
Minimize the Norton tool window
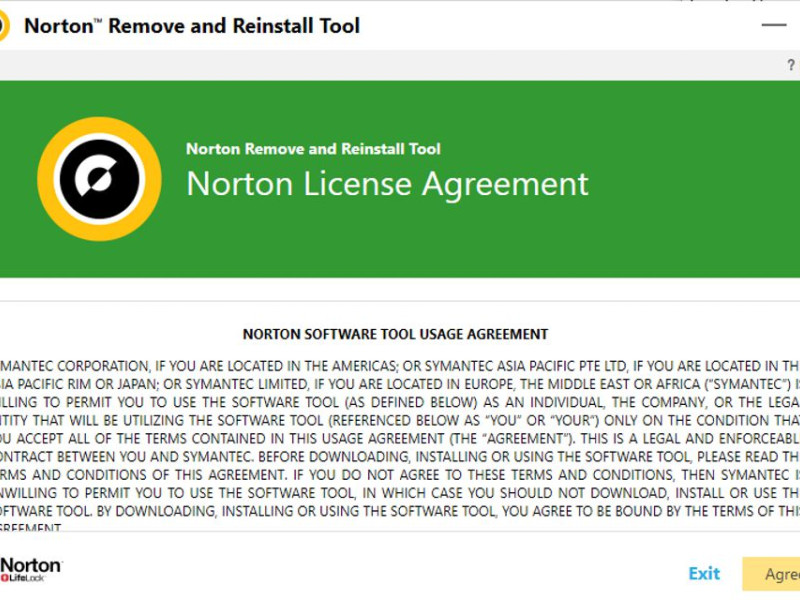774,24
